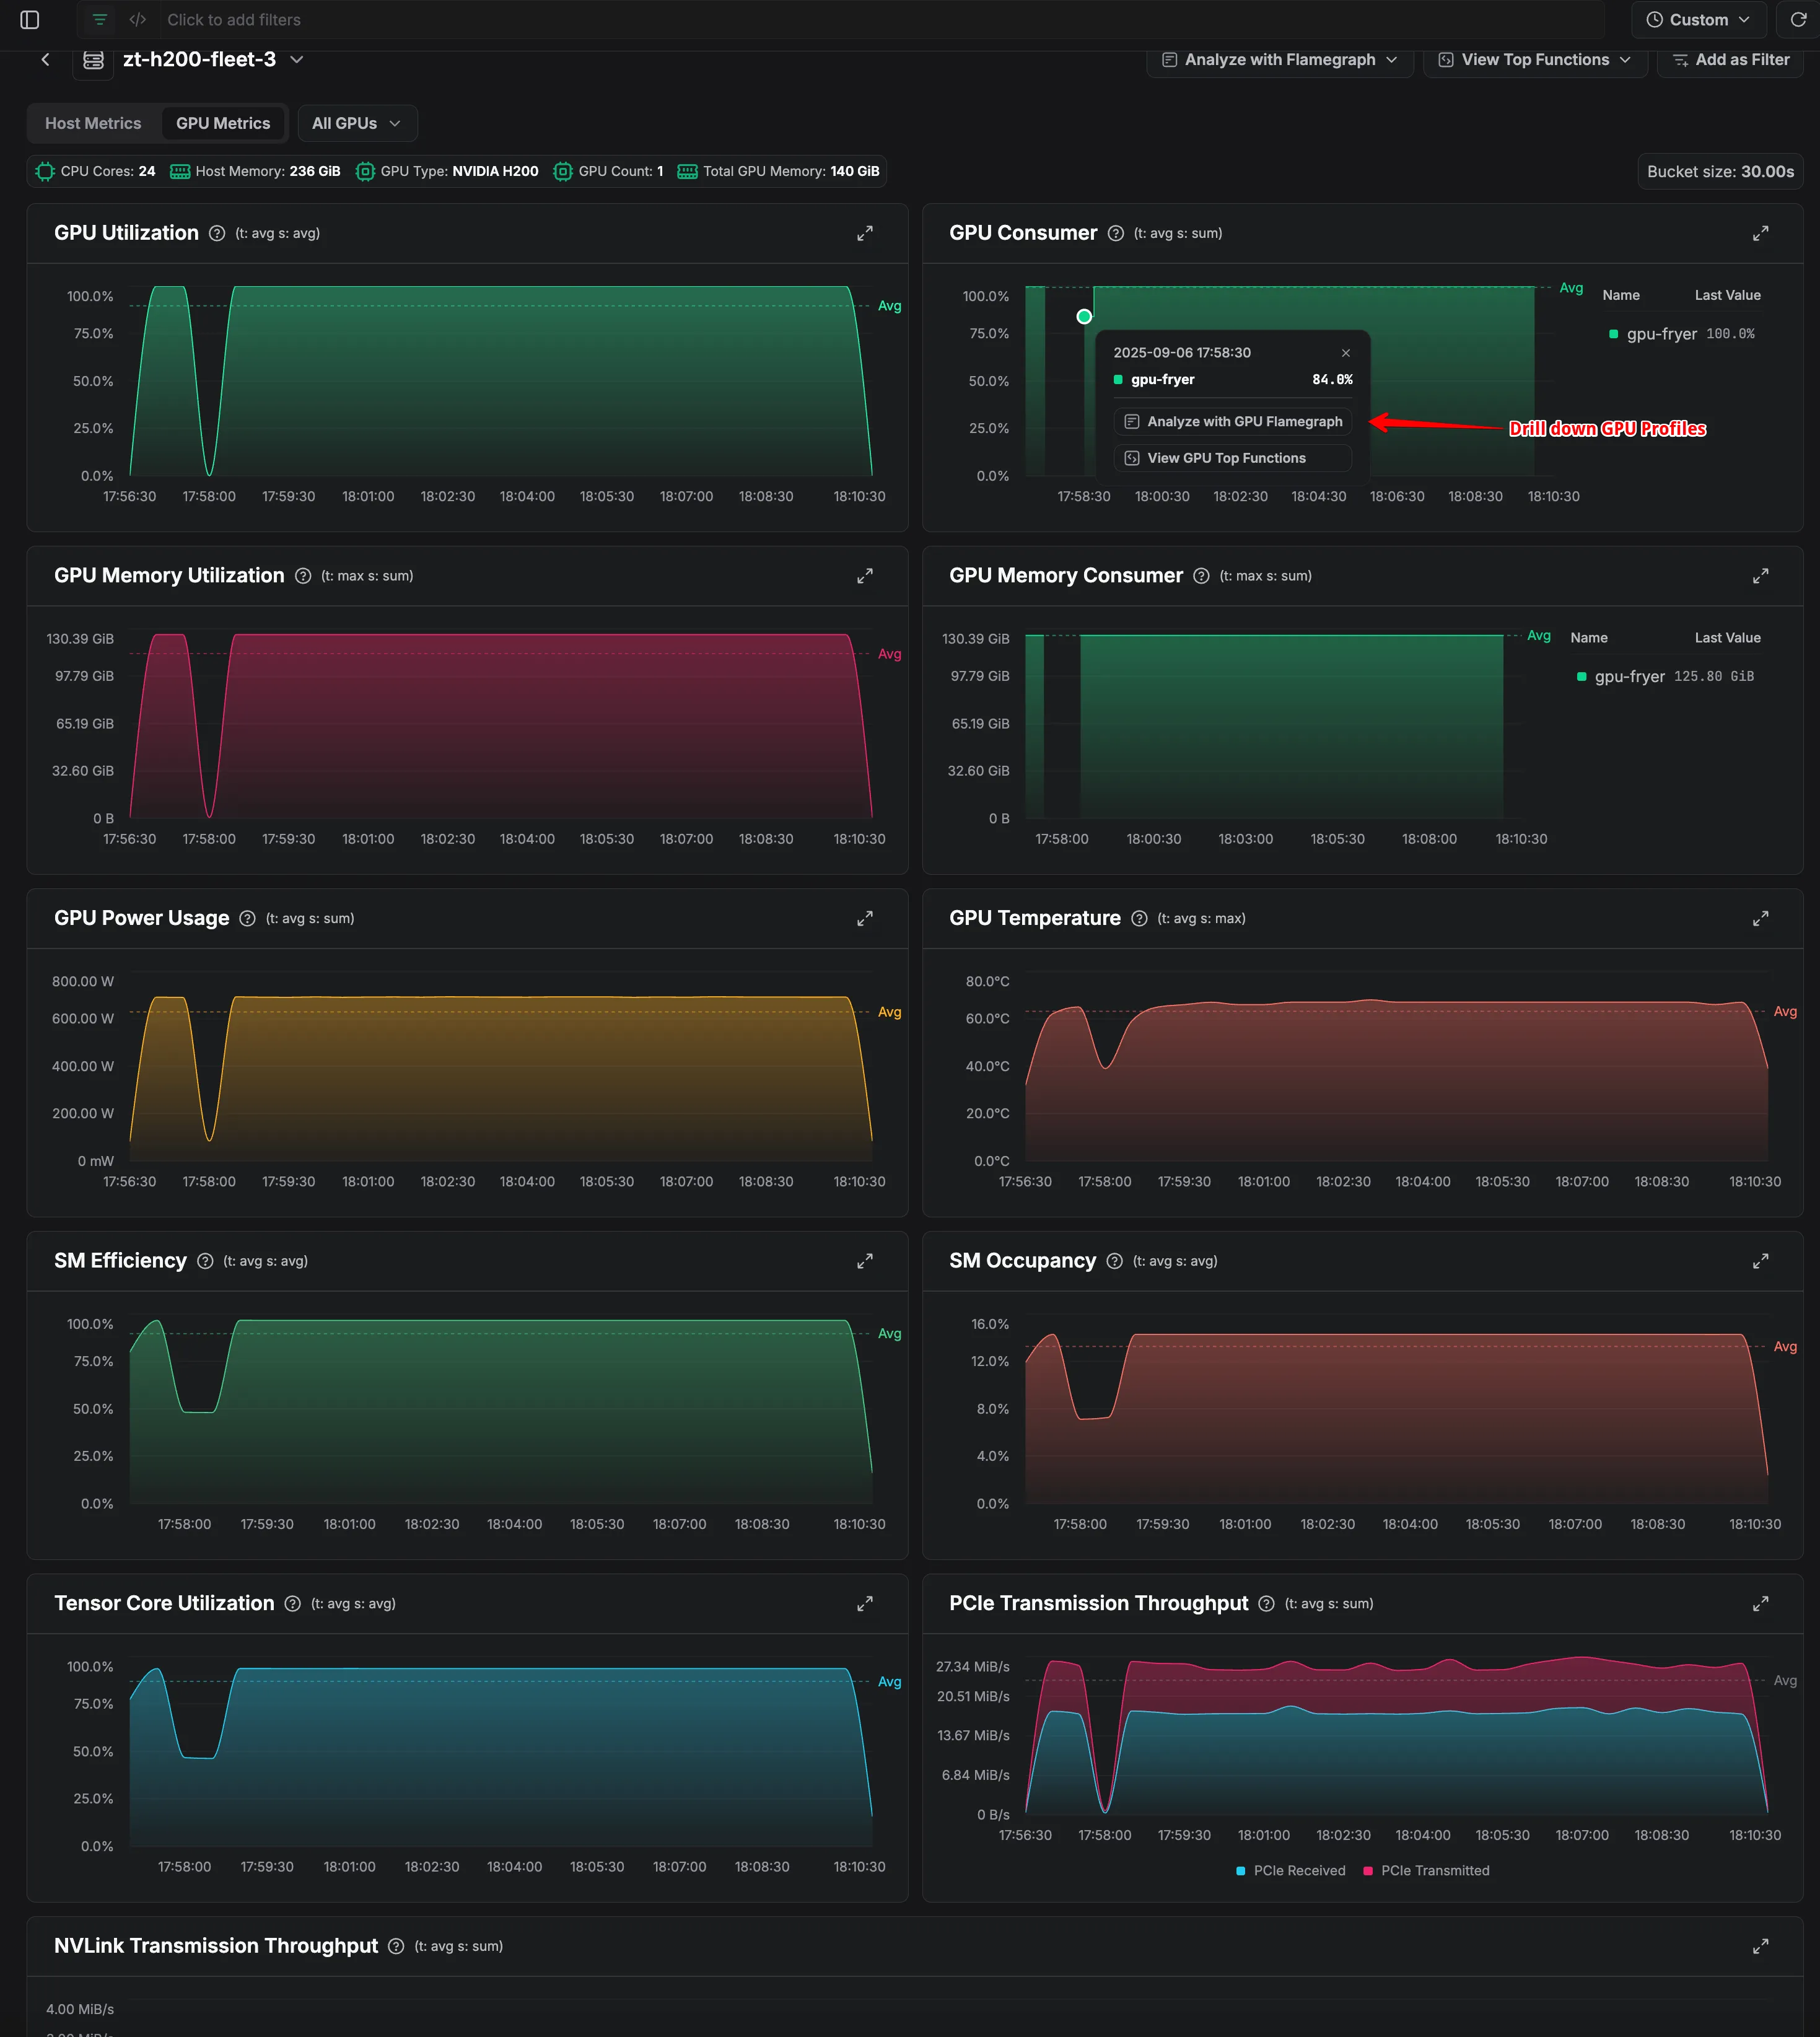
Task: Open the All GPUs dropdown
Action: click(357, 123)
